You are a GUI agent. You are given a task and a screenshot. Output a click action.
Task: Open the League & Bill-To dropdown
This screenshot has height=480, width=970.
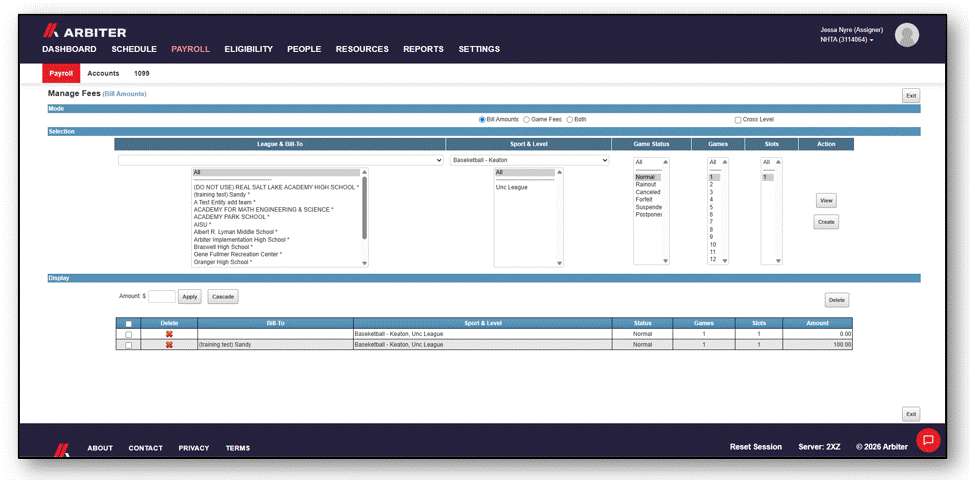pyautogui.click(x=281, y=160)
